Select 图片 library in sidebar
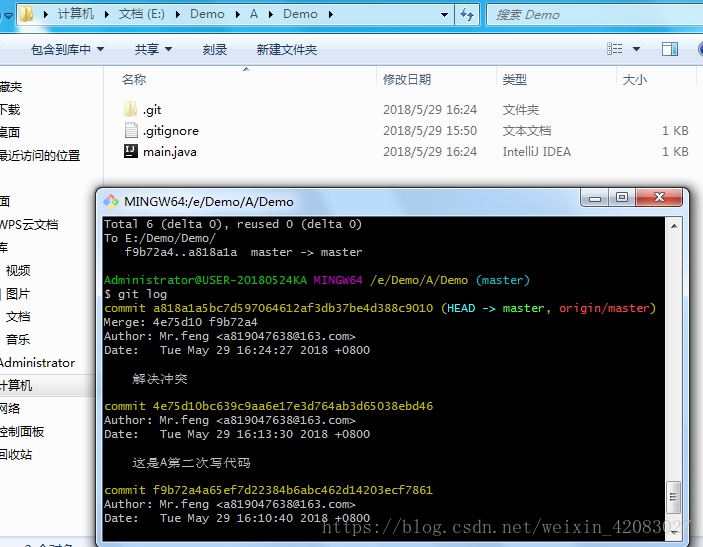Image resolution: width=703 pixels, height=547 pixels. (x=18, y=294)
